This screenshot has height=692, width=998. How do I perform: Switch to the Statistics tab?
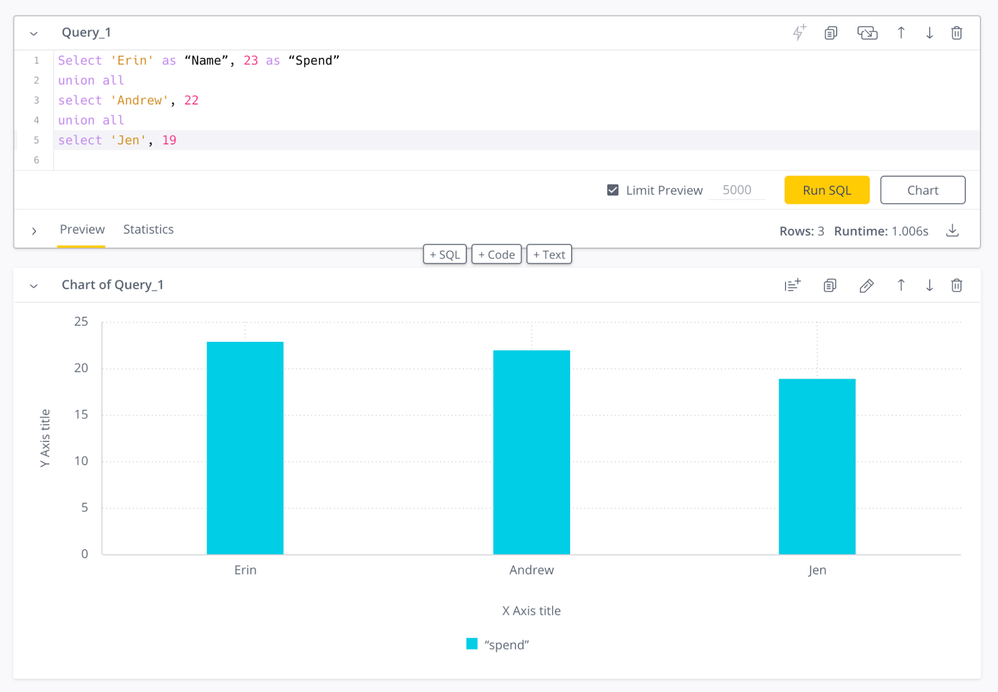point(148,230)
